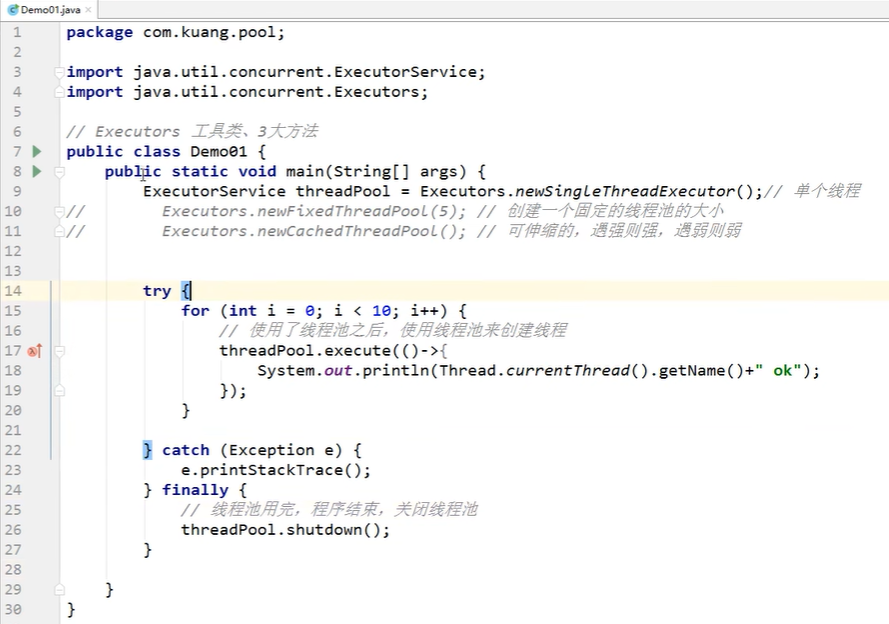This screenshot has width=889, height=624.
Task: Run class Demo01 with line 7 gutter arrow
Action: coord(37,151)
